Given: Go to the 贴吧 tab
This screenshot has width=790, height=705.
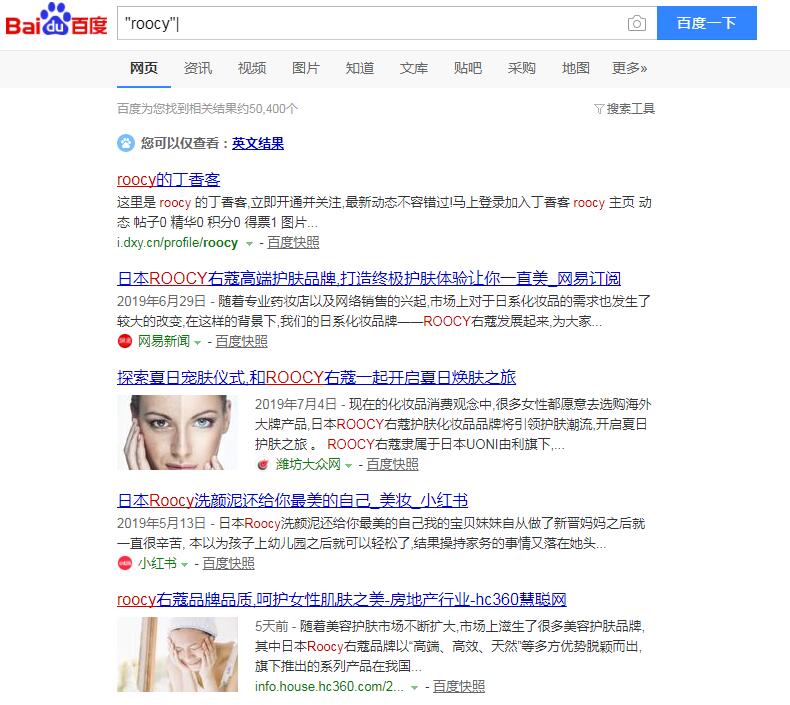Looking at the screenshot, I should click(x=468, y=68).
